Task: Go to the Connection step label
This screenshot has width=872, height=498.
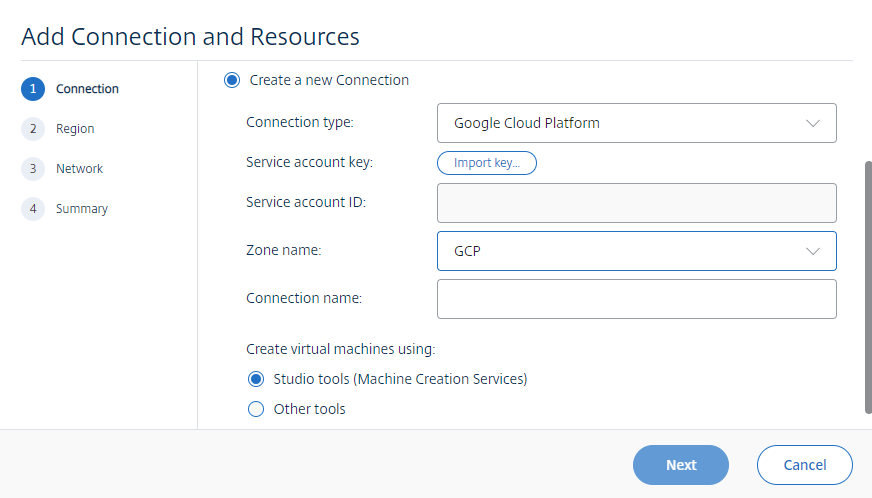Action: [x=87, y=89]
